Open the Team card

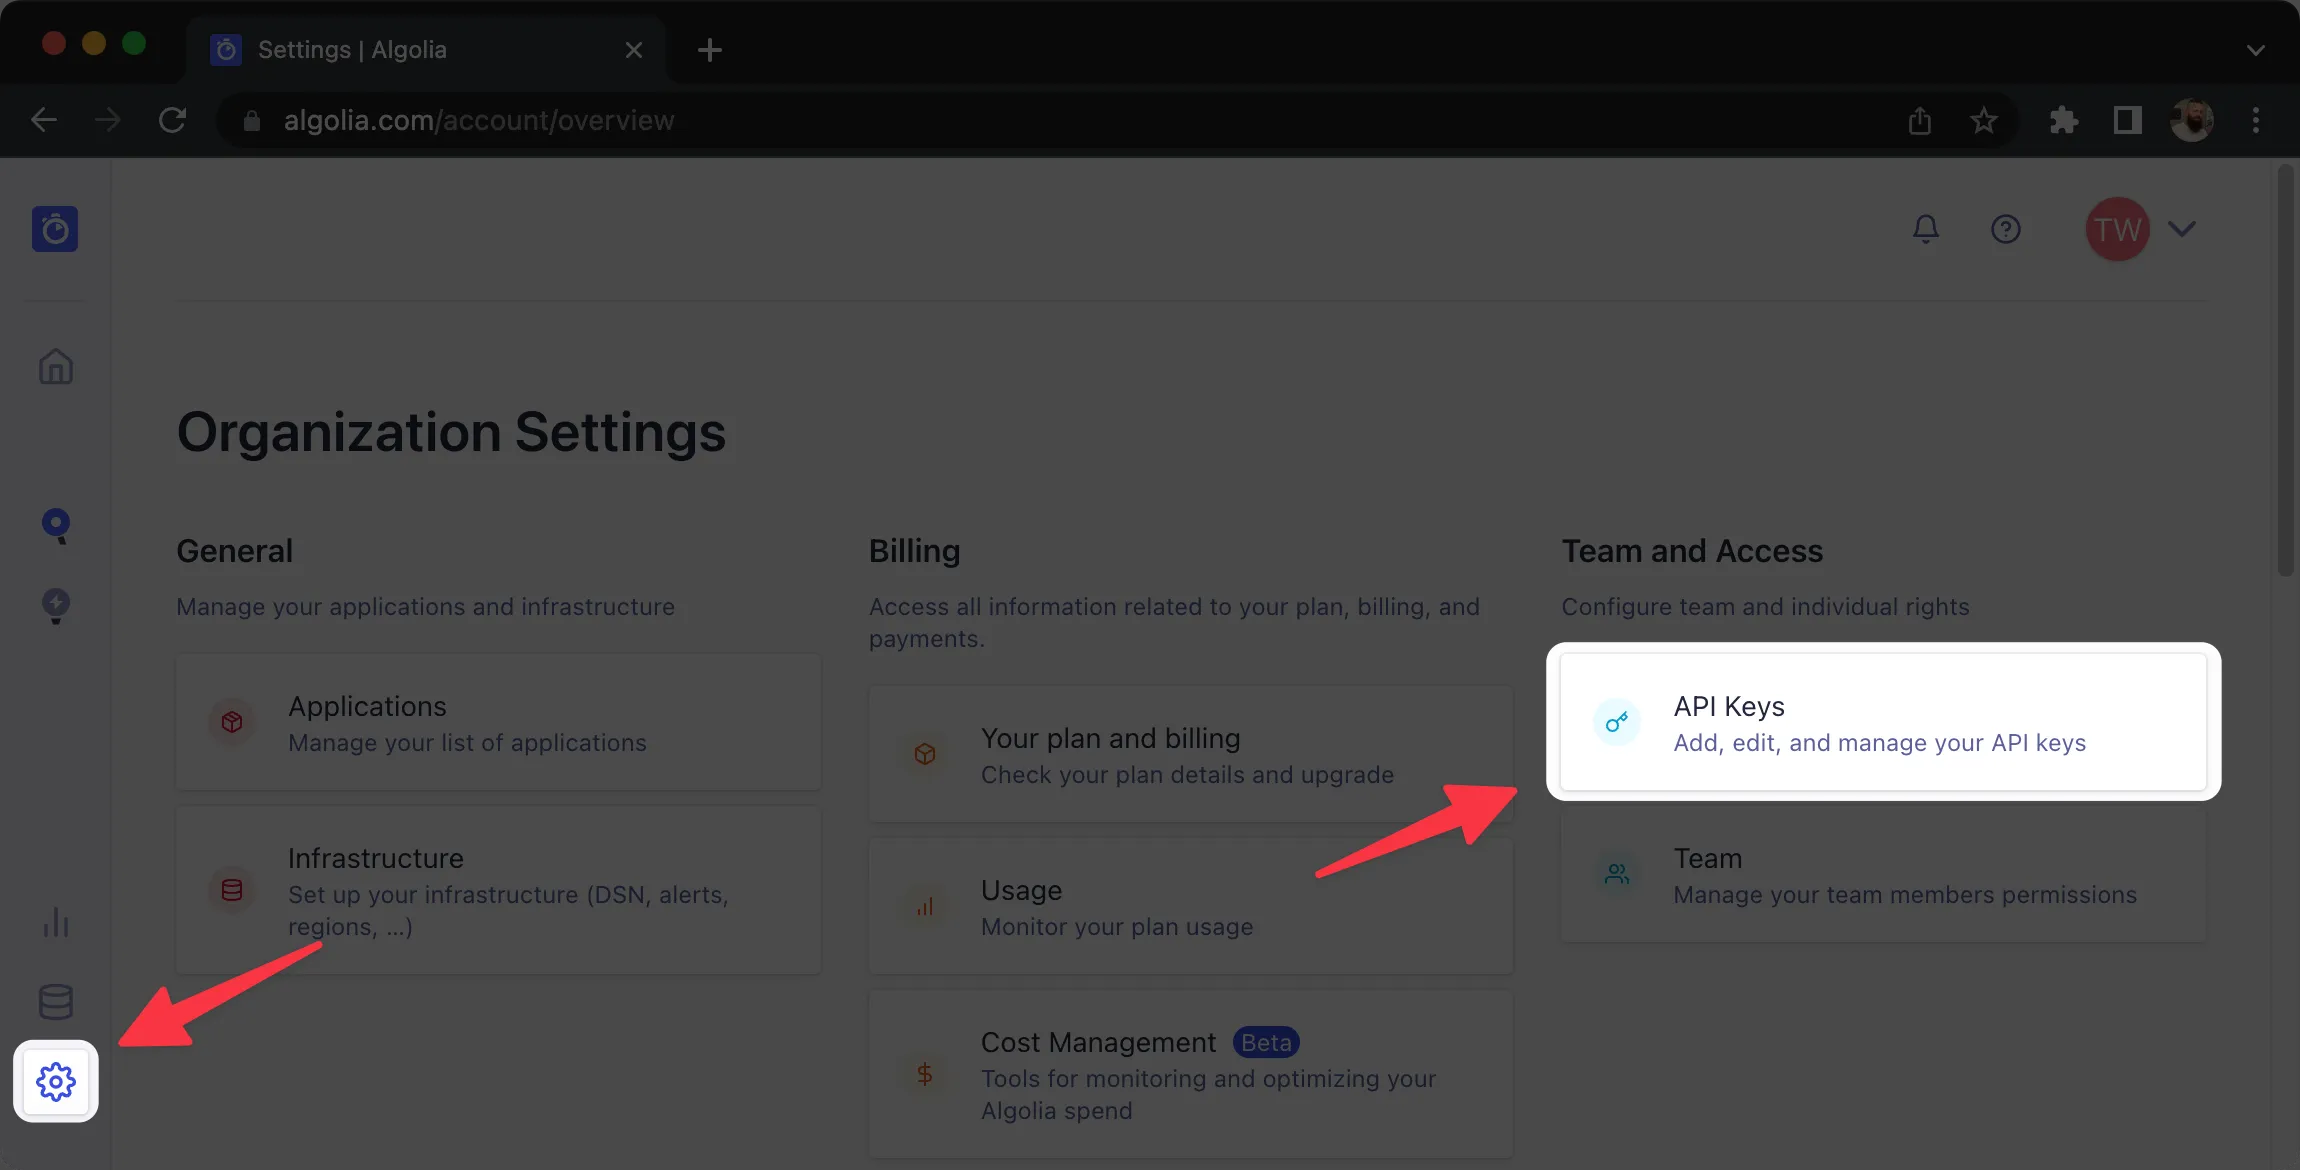1884,874
